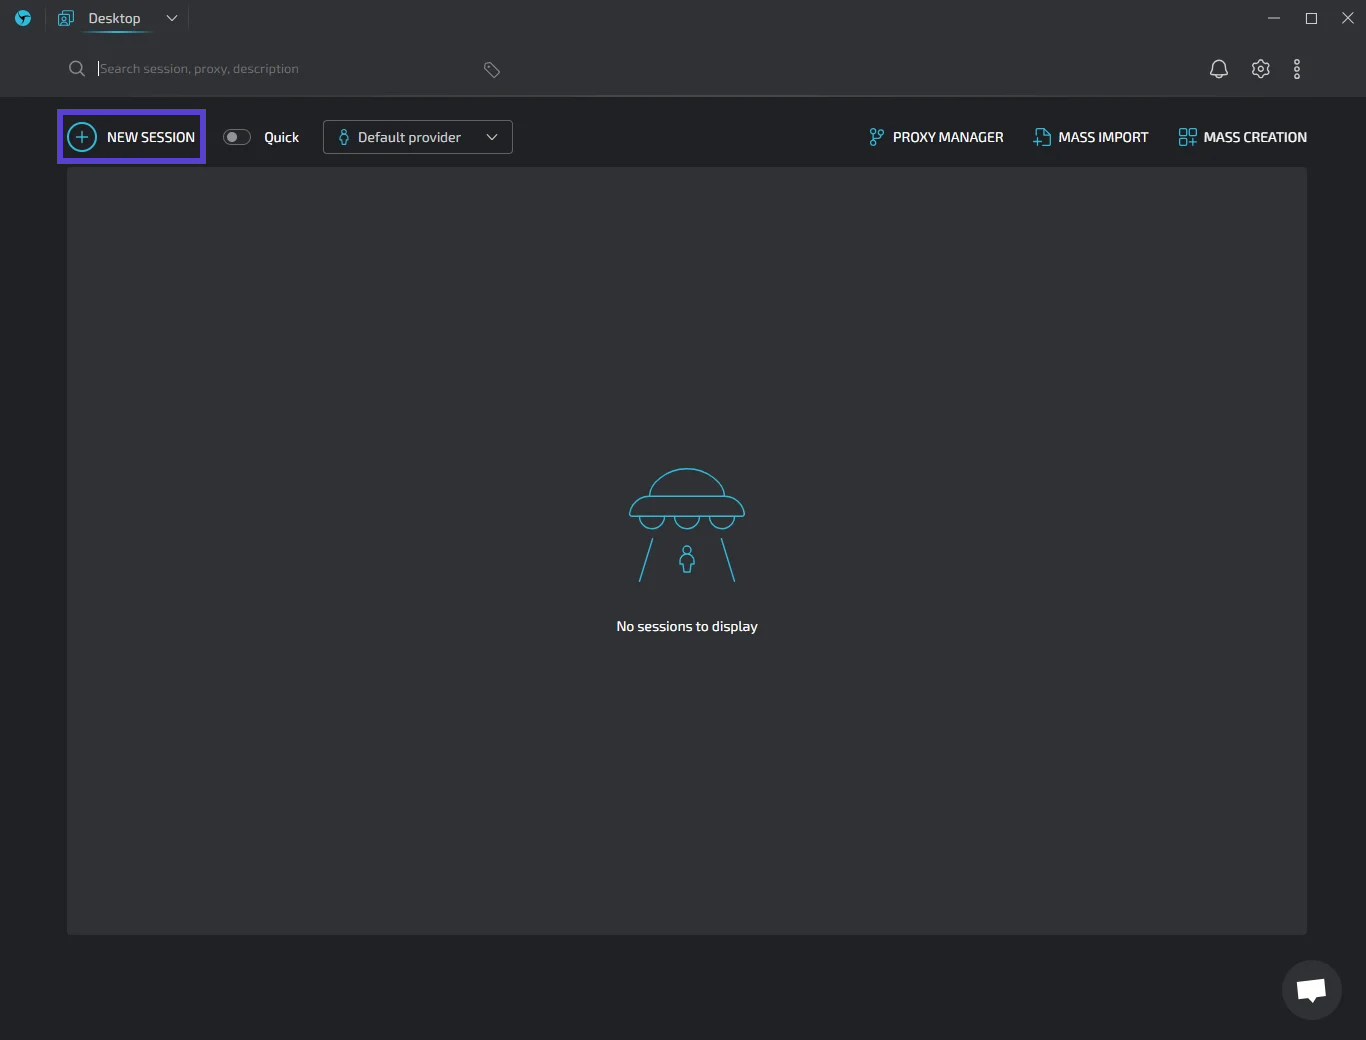The height and width of the screenshot is (1040, 1366).
Task: Expand the Default provider dropdown
Action: [417, 137]
